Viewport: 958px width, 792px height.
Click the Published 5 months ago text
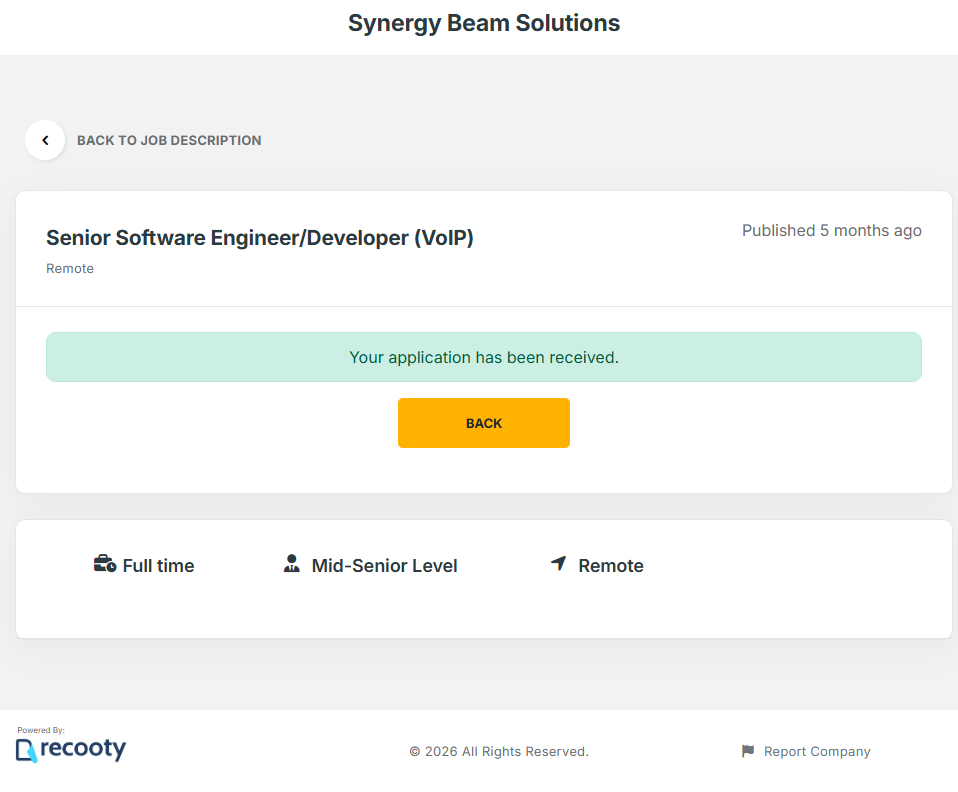pos(831,231)
